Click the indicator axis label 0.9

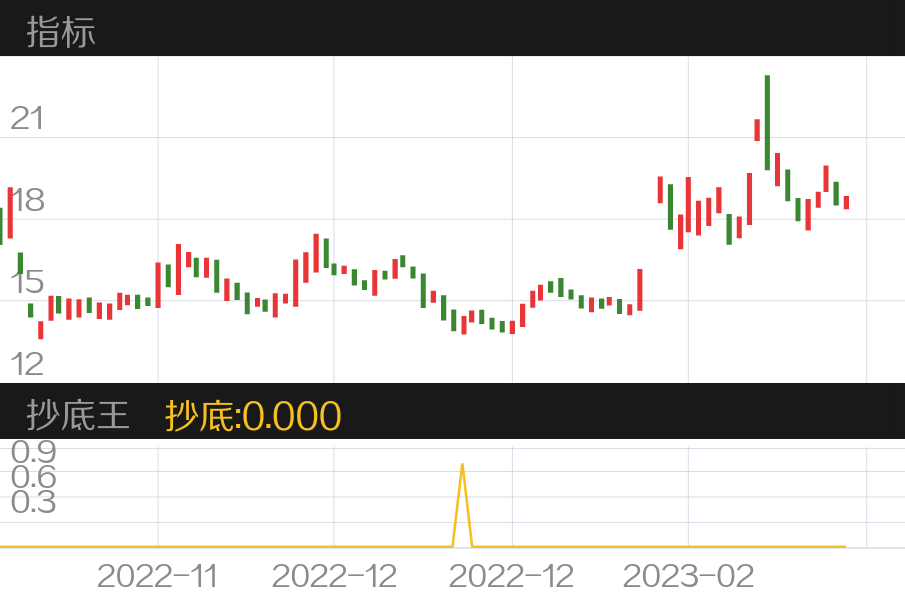click(x=33, y=451)
